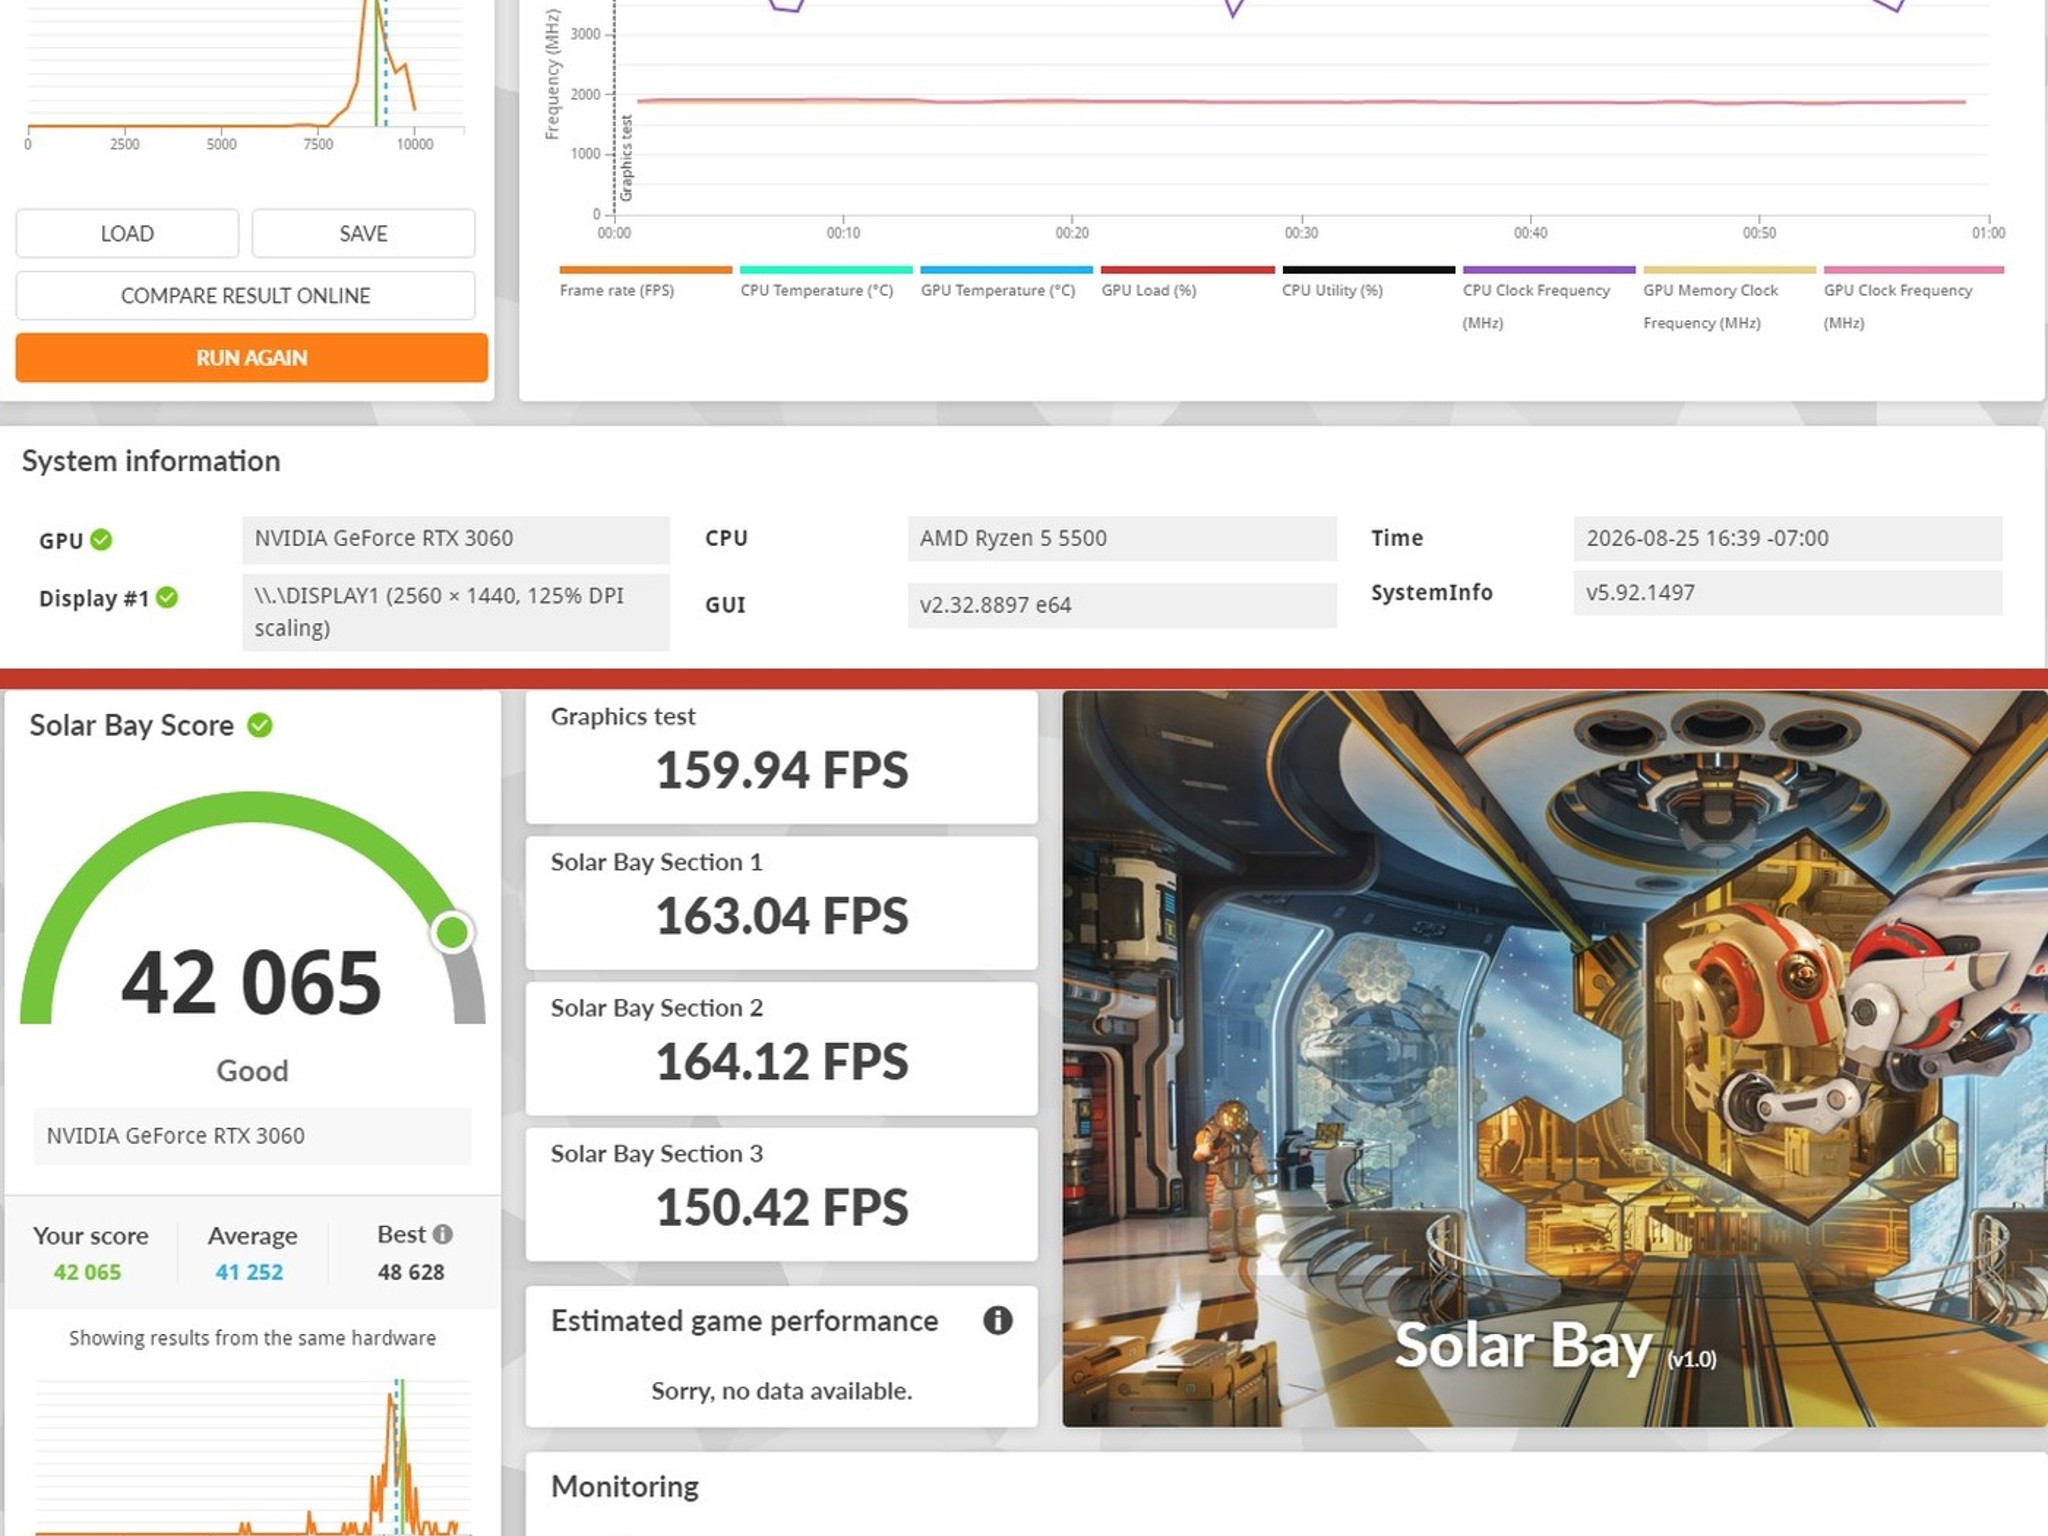Toggle the GPU Clock Frequency legend swatch
Screen dimensions: 2048x1536
(1914, 270)
